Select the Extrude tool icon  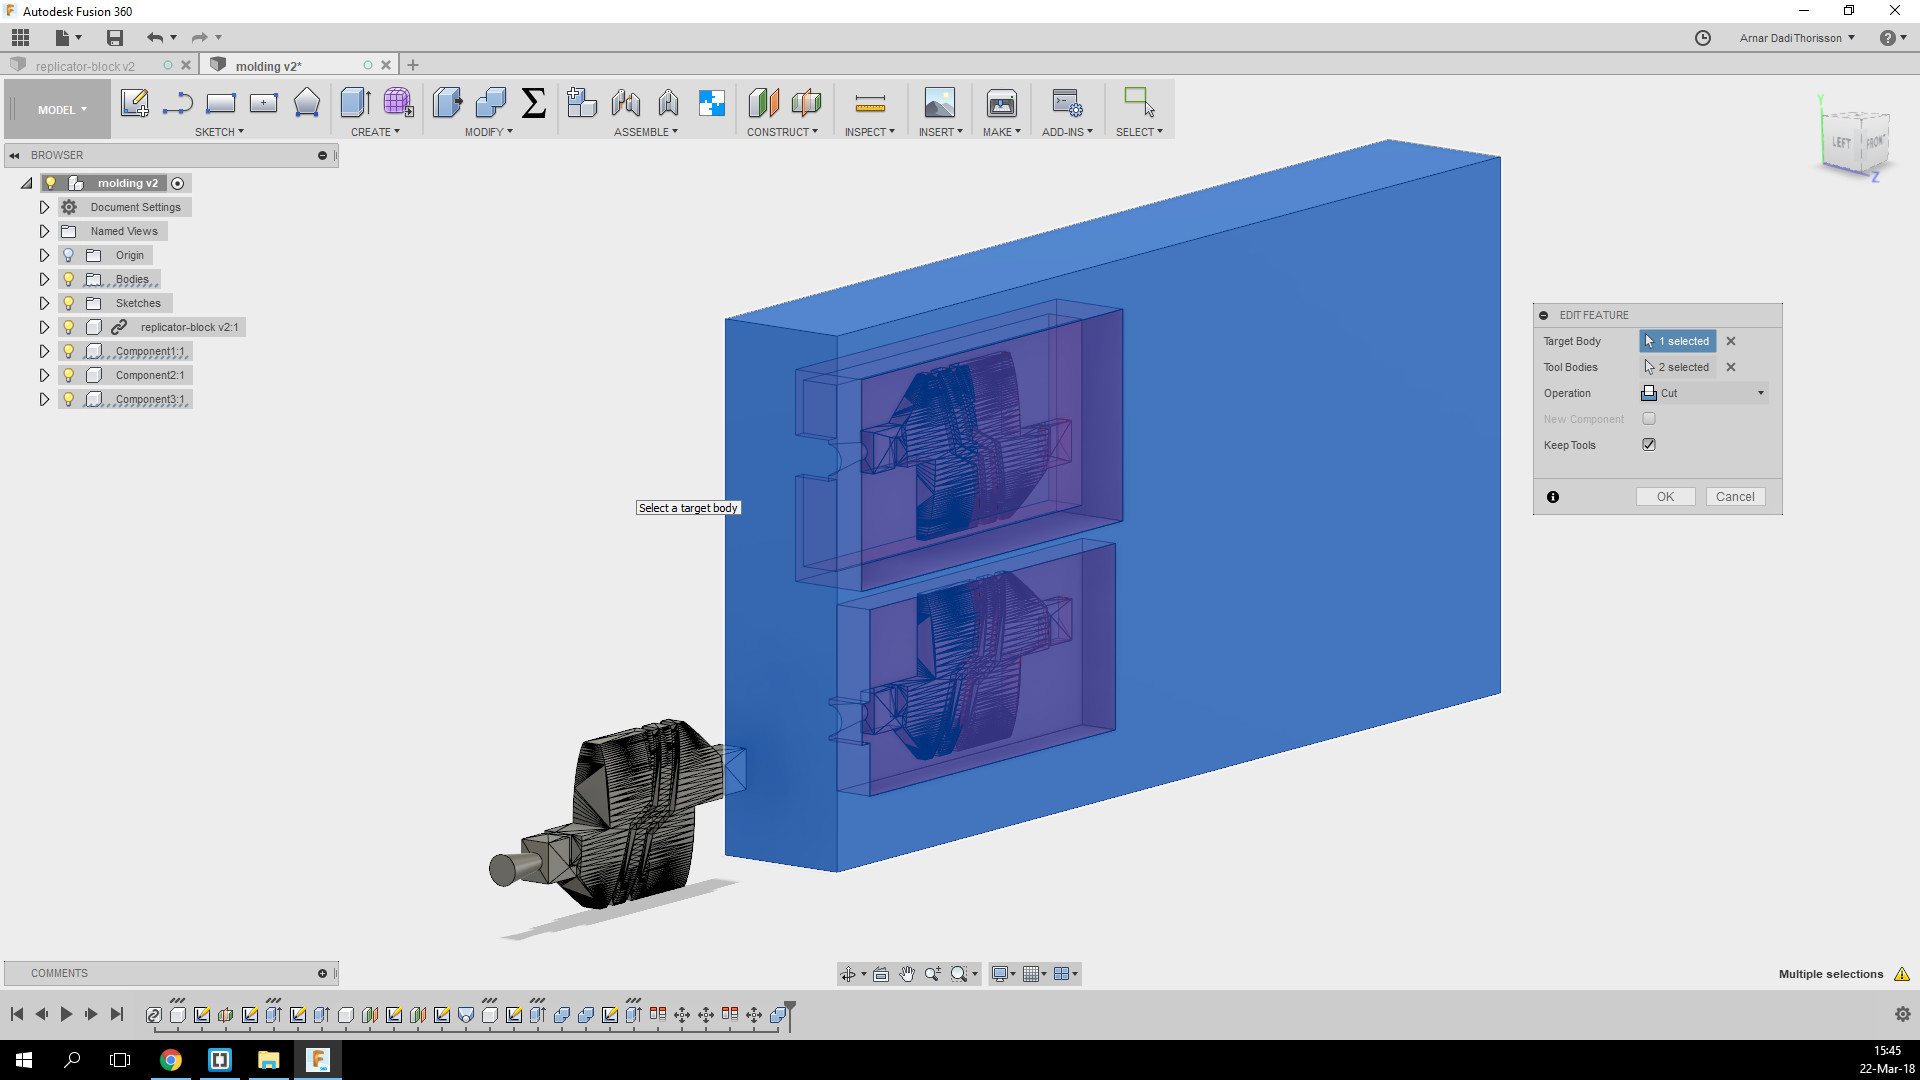pyautogui.click(x=355, y=103)
